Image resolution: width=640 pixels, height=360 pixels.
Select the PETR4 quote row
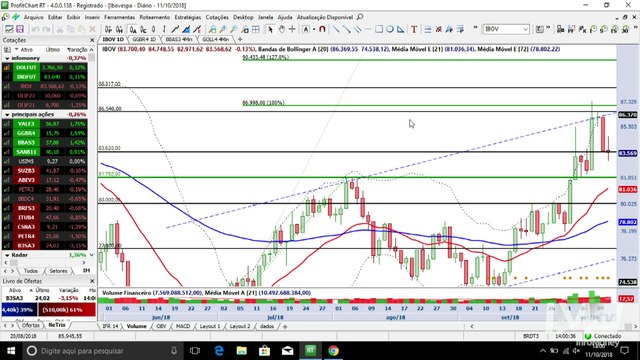pos(44,236)
